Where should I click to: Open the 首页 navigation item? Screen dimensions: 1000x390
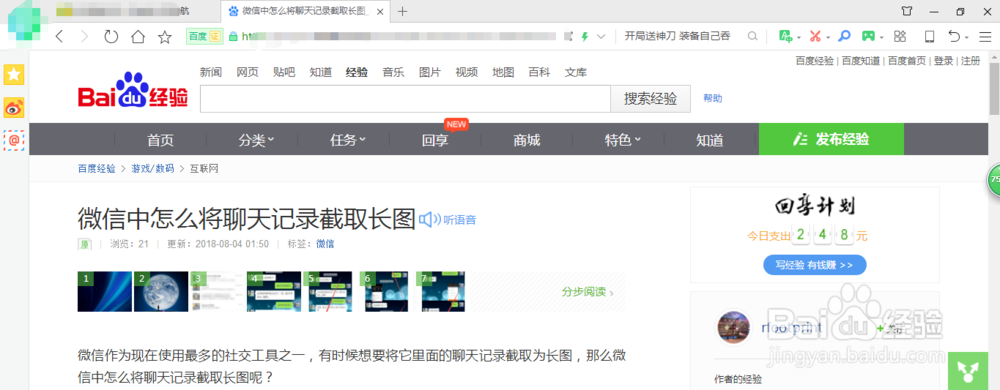tap(160, 140)
